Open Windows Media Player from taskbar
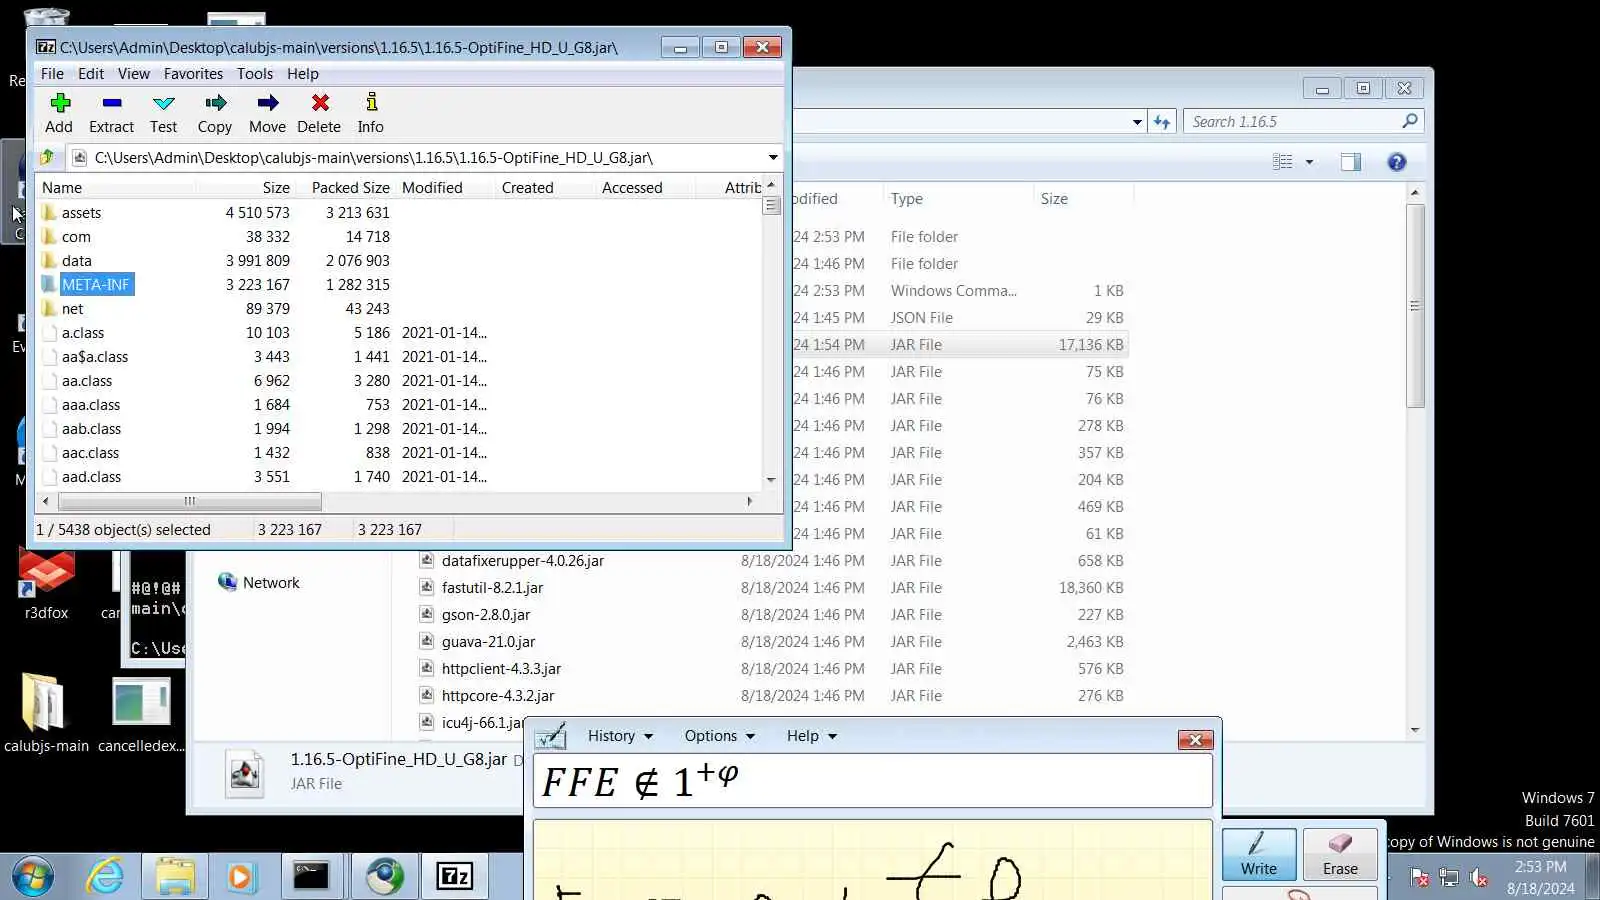Screen dimensions: 1600x900 click(x=241, y=877)
